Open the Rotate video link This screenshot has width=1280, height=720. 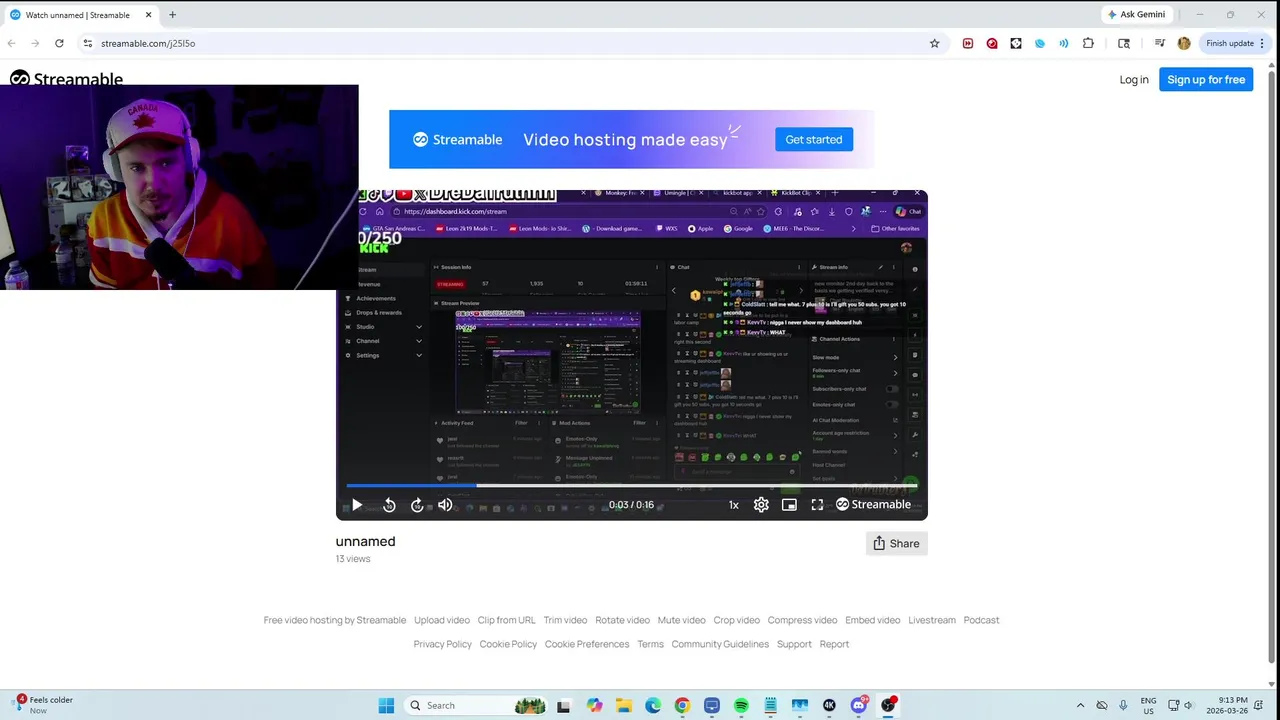622,620
